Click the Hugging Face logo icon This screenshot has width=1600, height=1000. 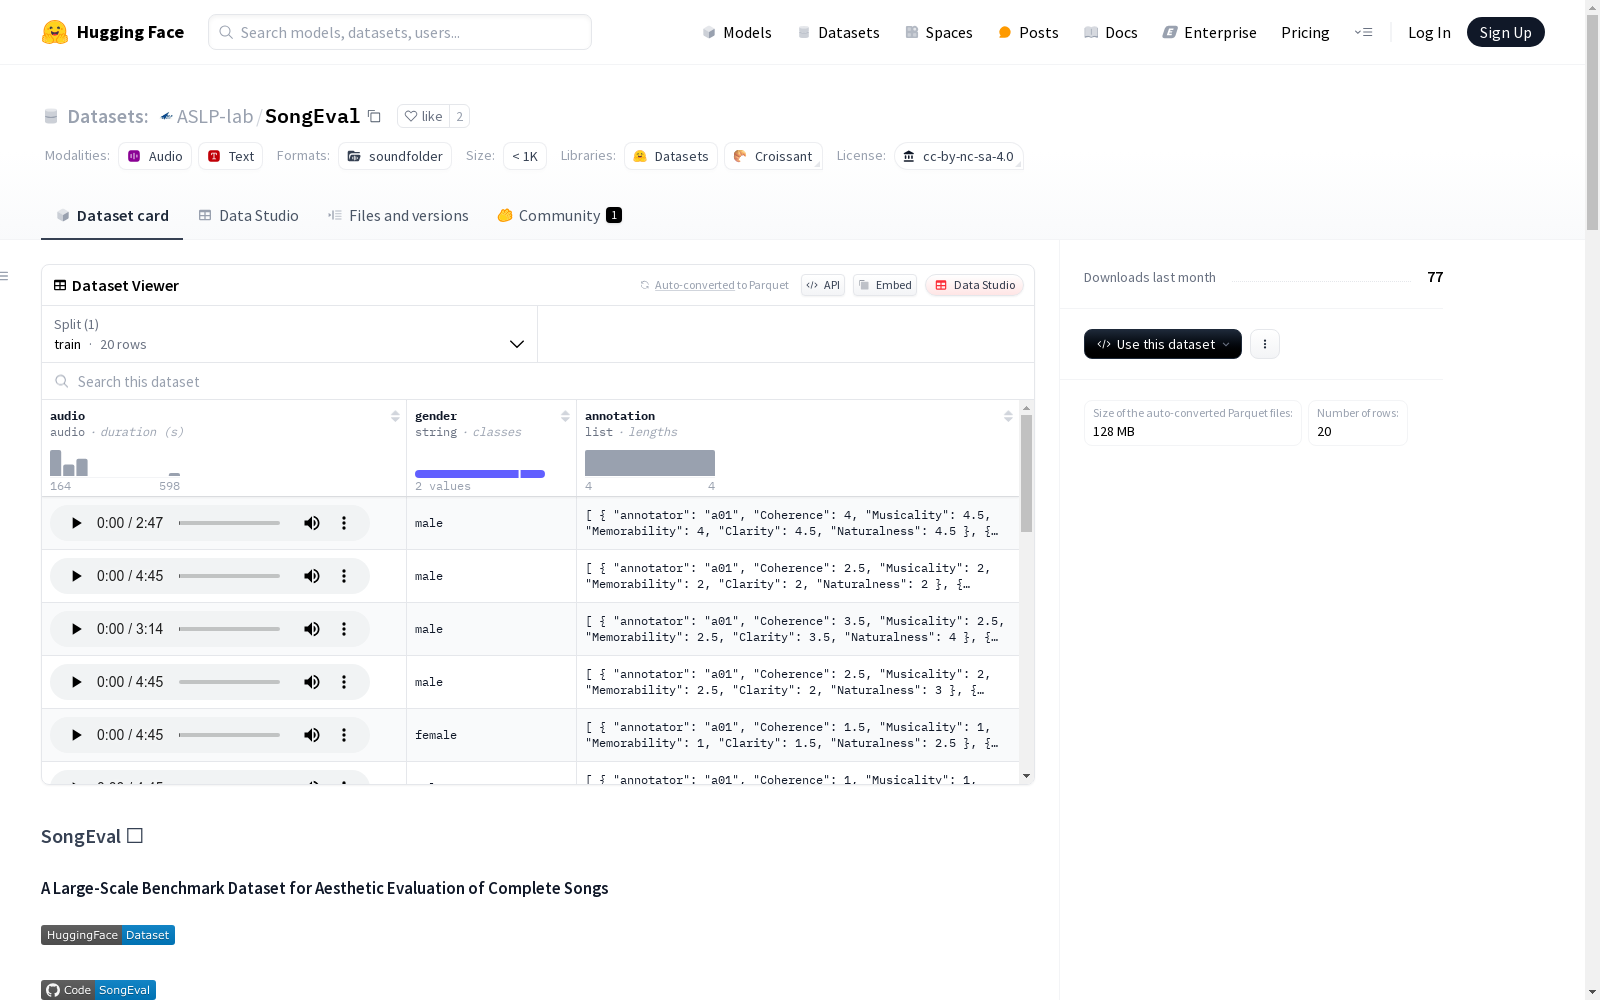pyautogui.click(x=55, y=32)
